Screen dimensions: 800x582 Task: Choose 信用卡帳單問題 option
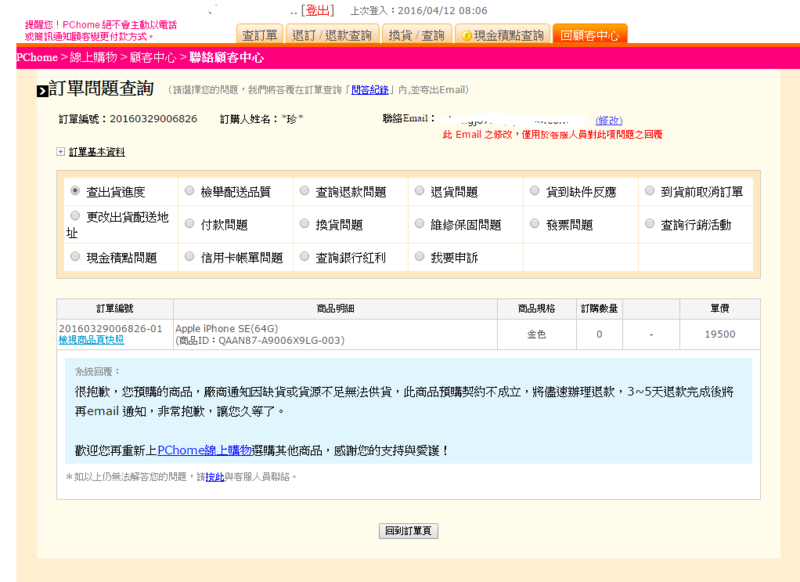click(189, 257)
